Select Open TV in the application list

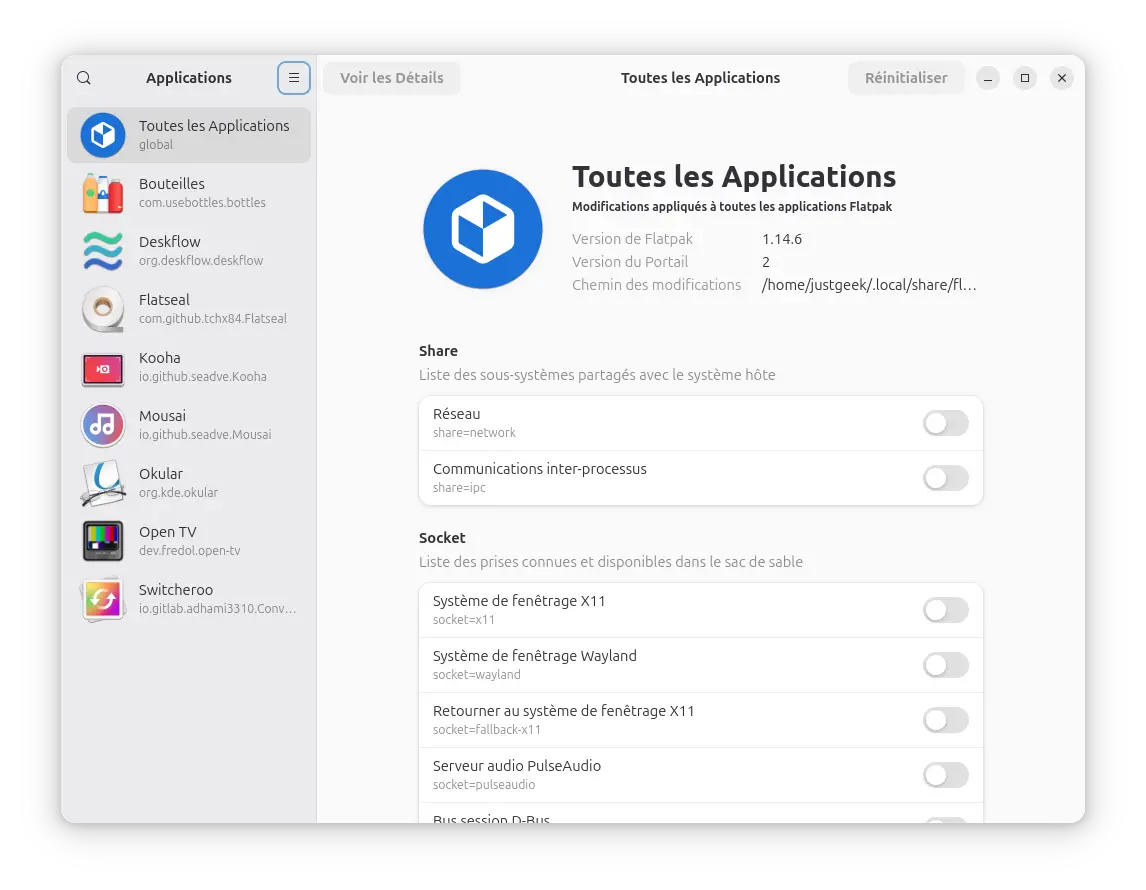coord(189,541)
